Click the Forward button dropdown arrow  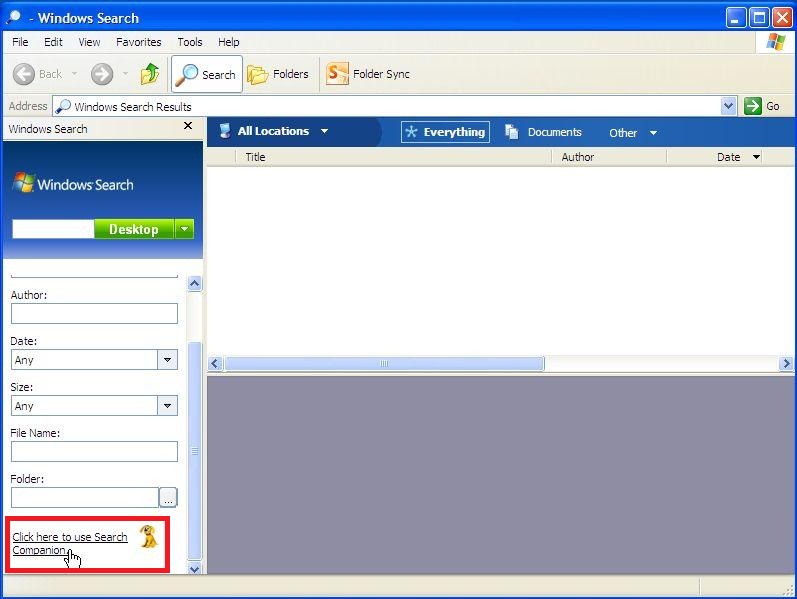pos(125,74)
